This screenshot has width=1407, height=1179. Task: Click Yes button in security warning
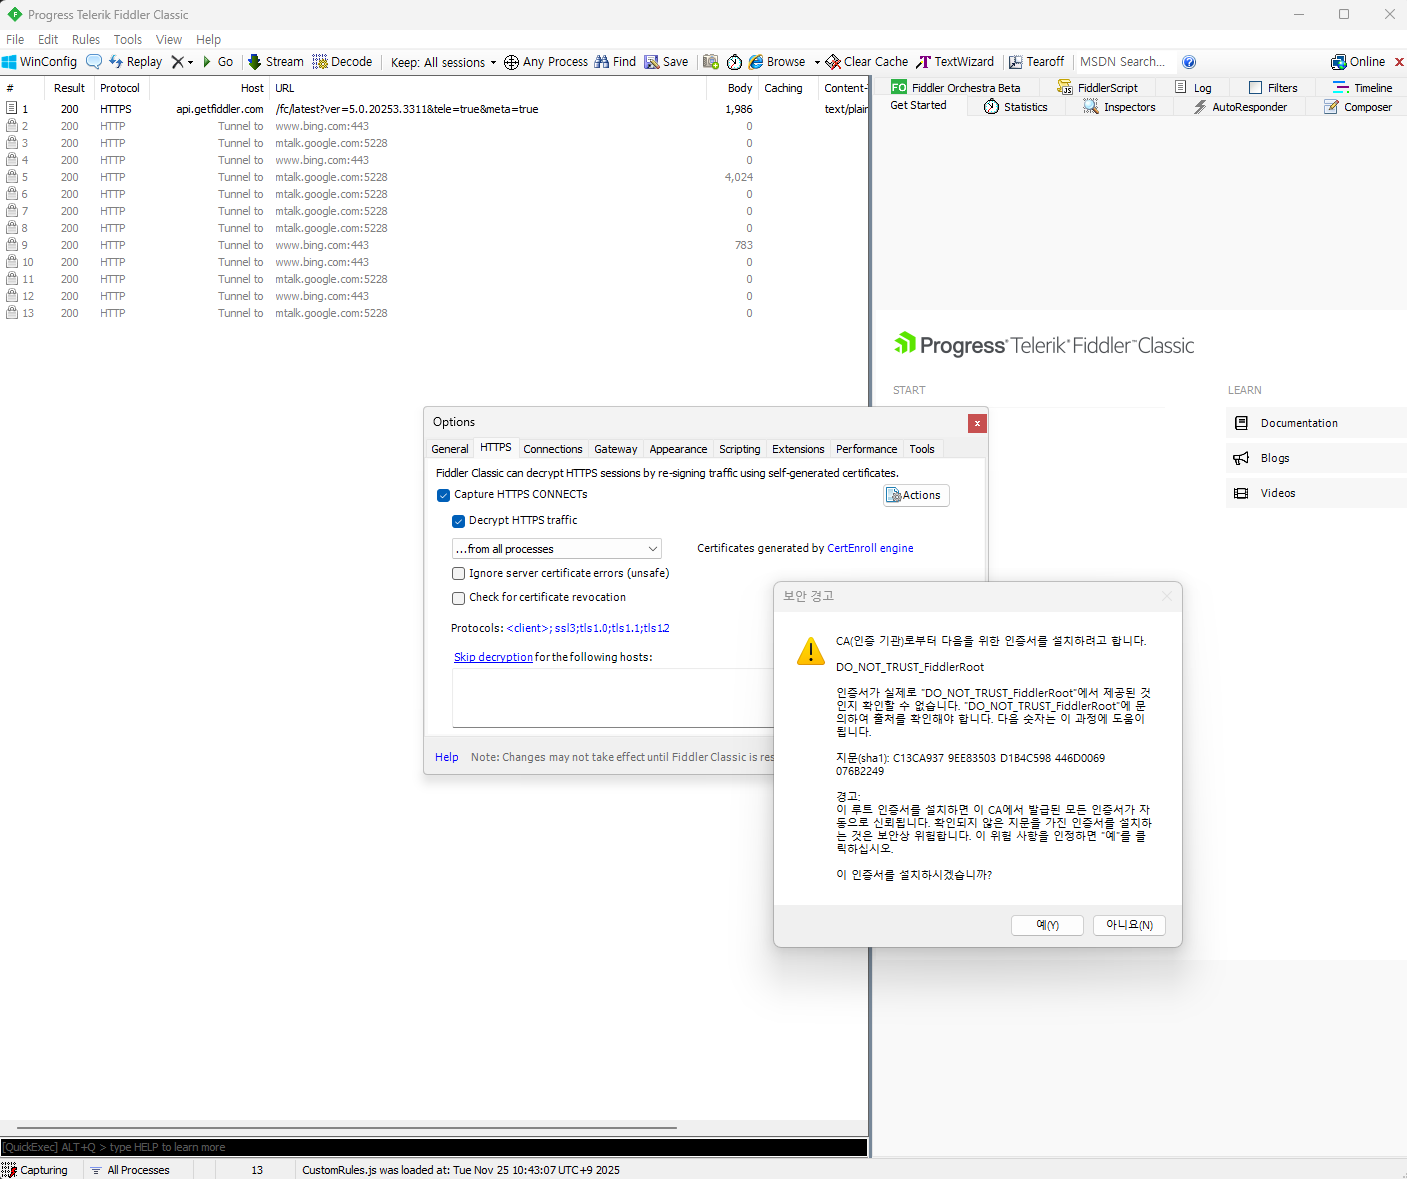pyautogui.click(x=1047, y=925)
